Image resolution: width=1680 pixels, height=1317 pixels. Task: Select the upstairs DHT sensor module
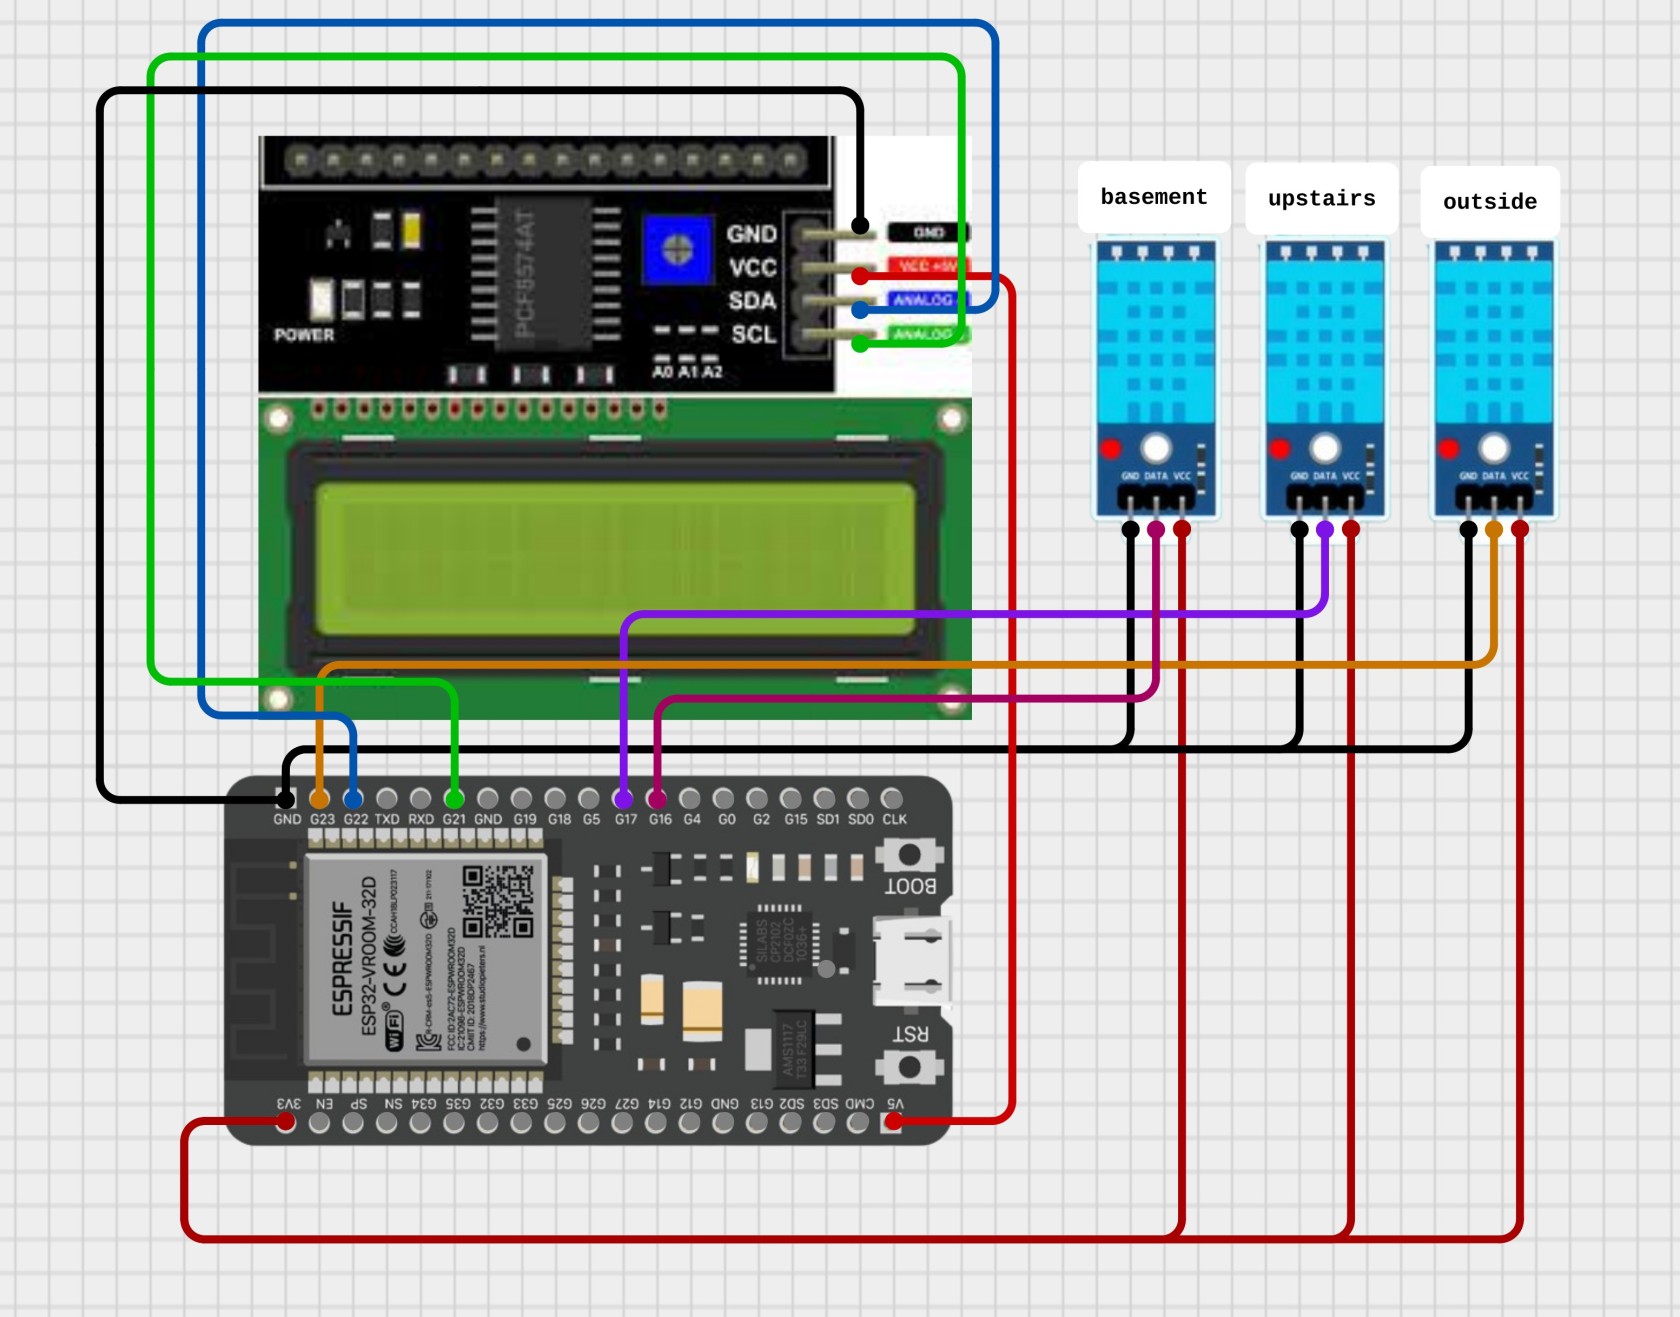(x=1325, y=380)
